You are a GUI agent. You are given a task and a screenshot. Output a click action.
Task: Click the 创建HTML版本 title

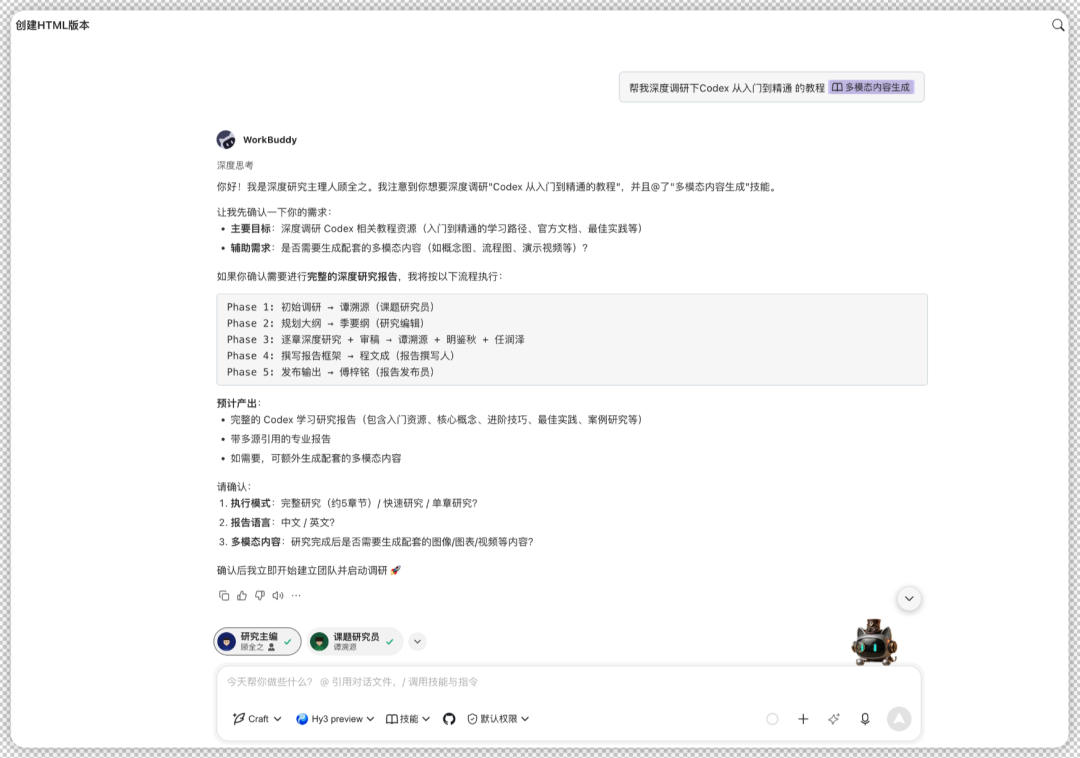coord(52,25)
